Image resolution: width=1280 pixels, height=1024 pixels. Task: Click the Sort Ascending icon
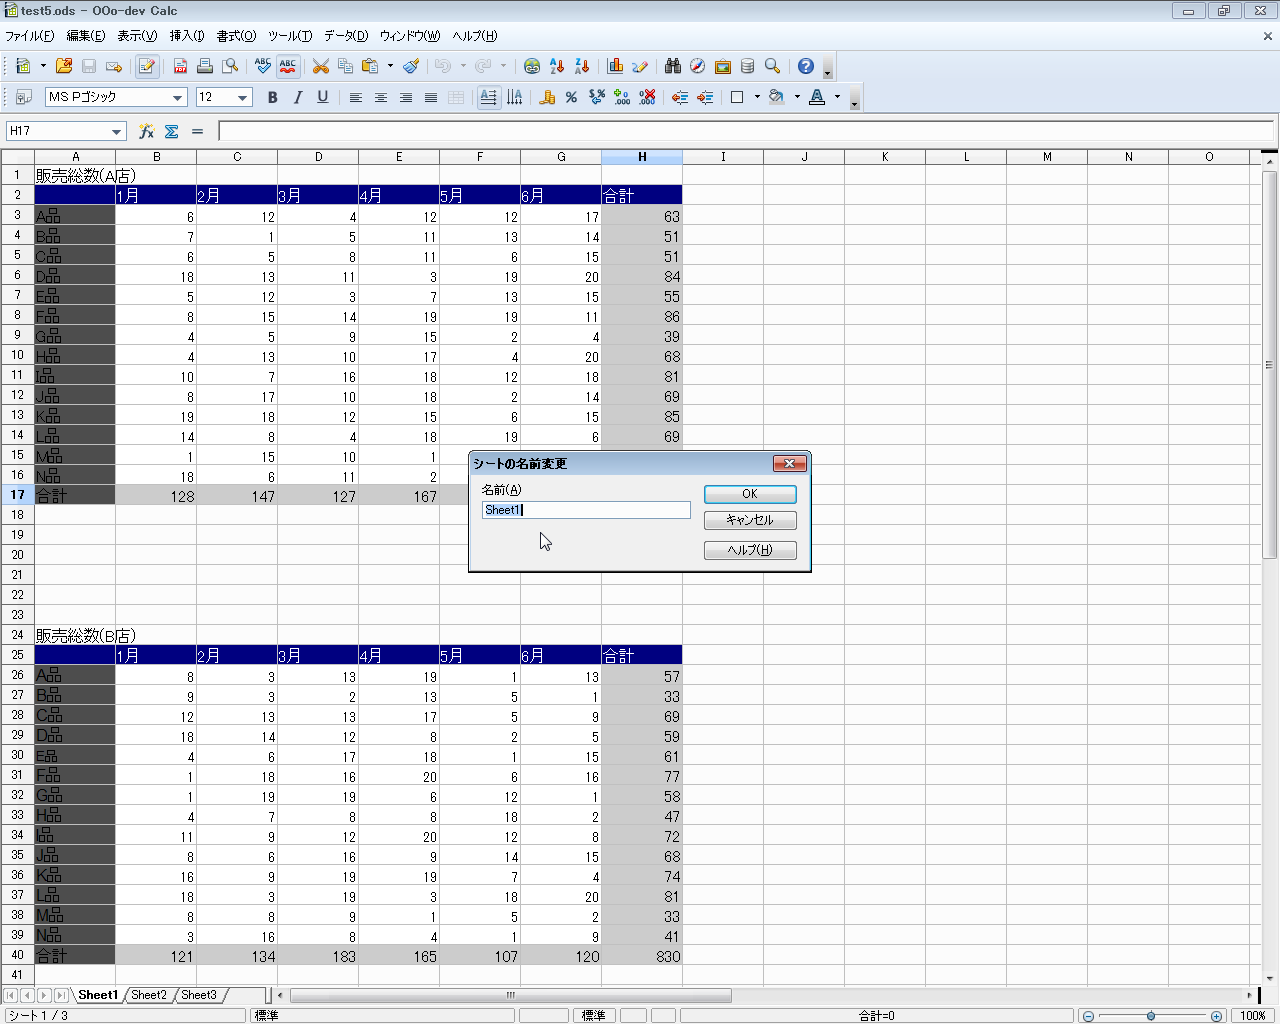click(x=557, y=67)
